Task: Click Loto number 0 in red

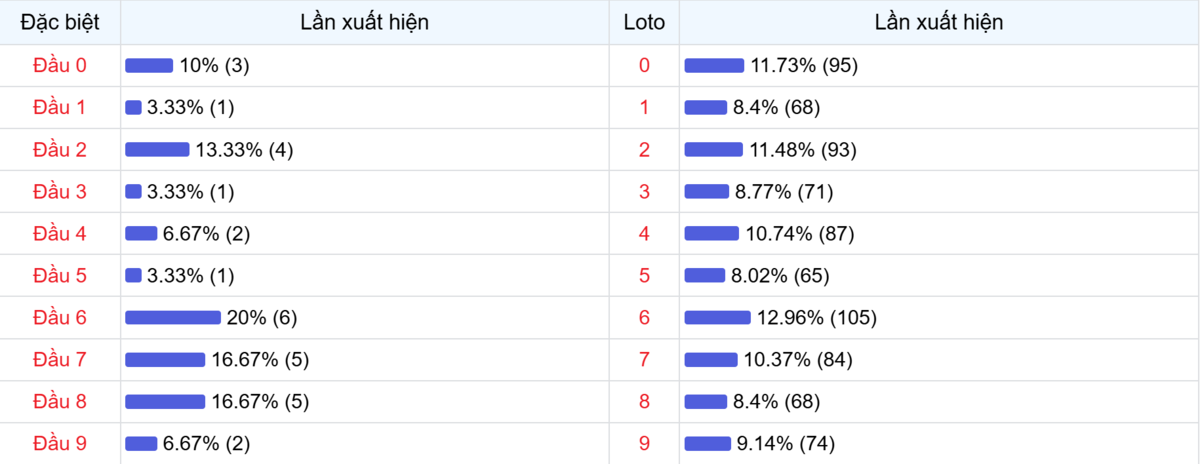Action: pyautogui.click(x=644, y=65)
